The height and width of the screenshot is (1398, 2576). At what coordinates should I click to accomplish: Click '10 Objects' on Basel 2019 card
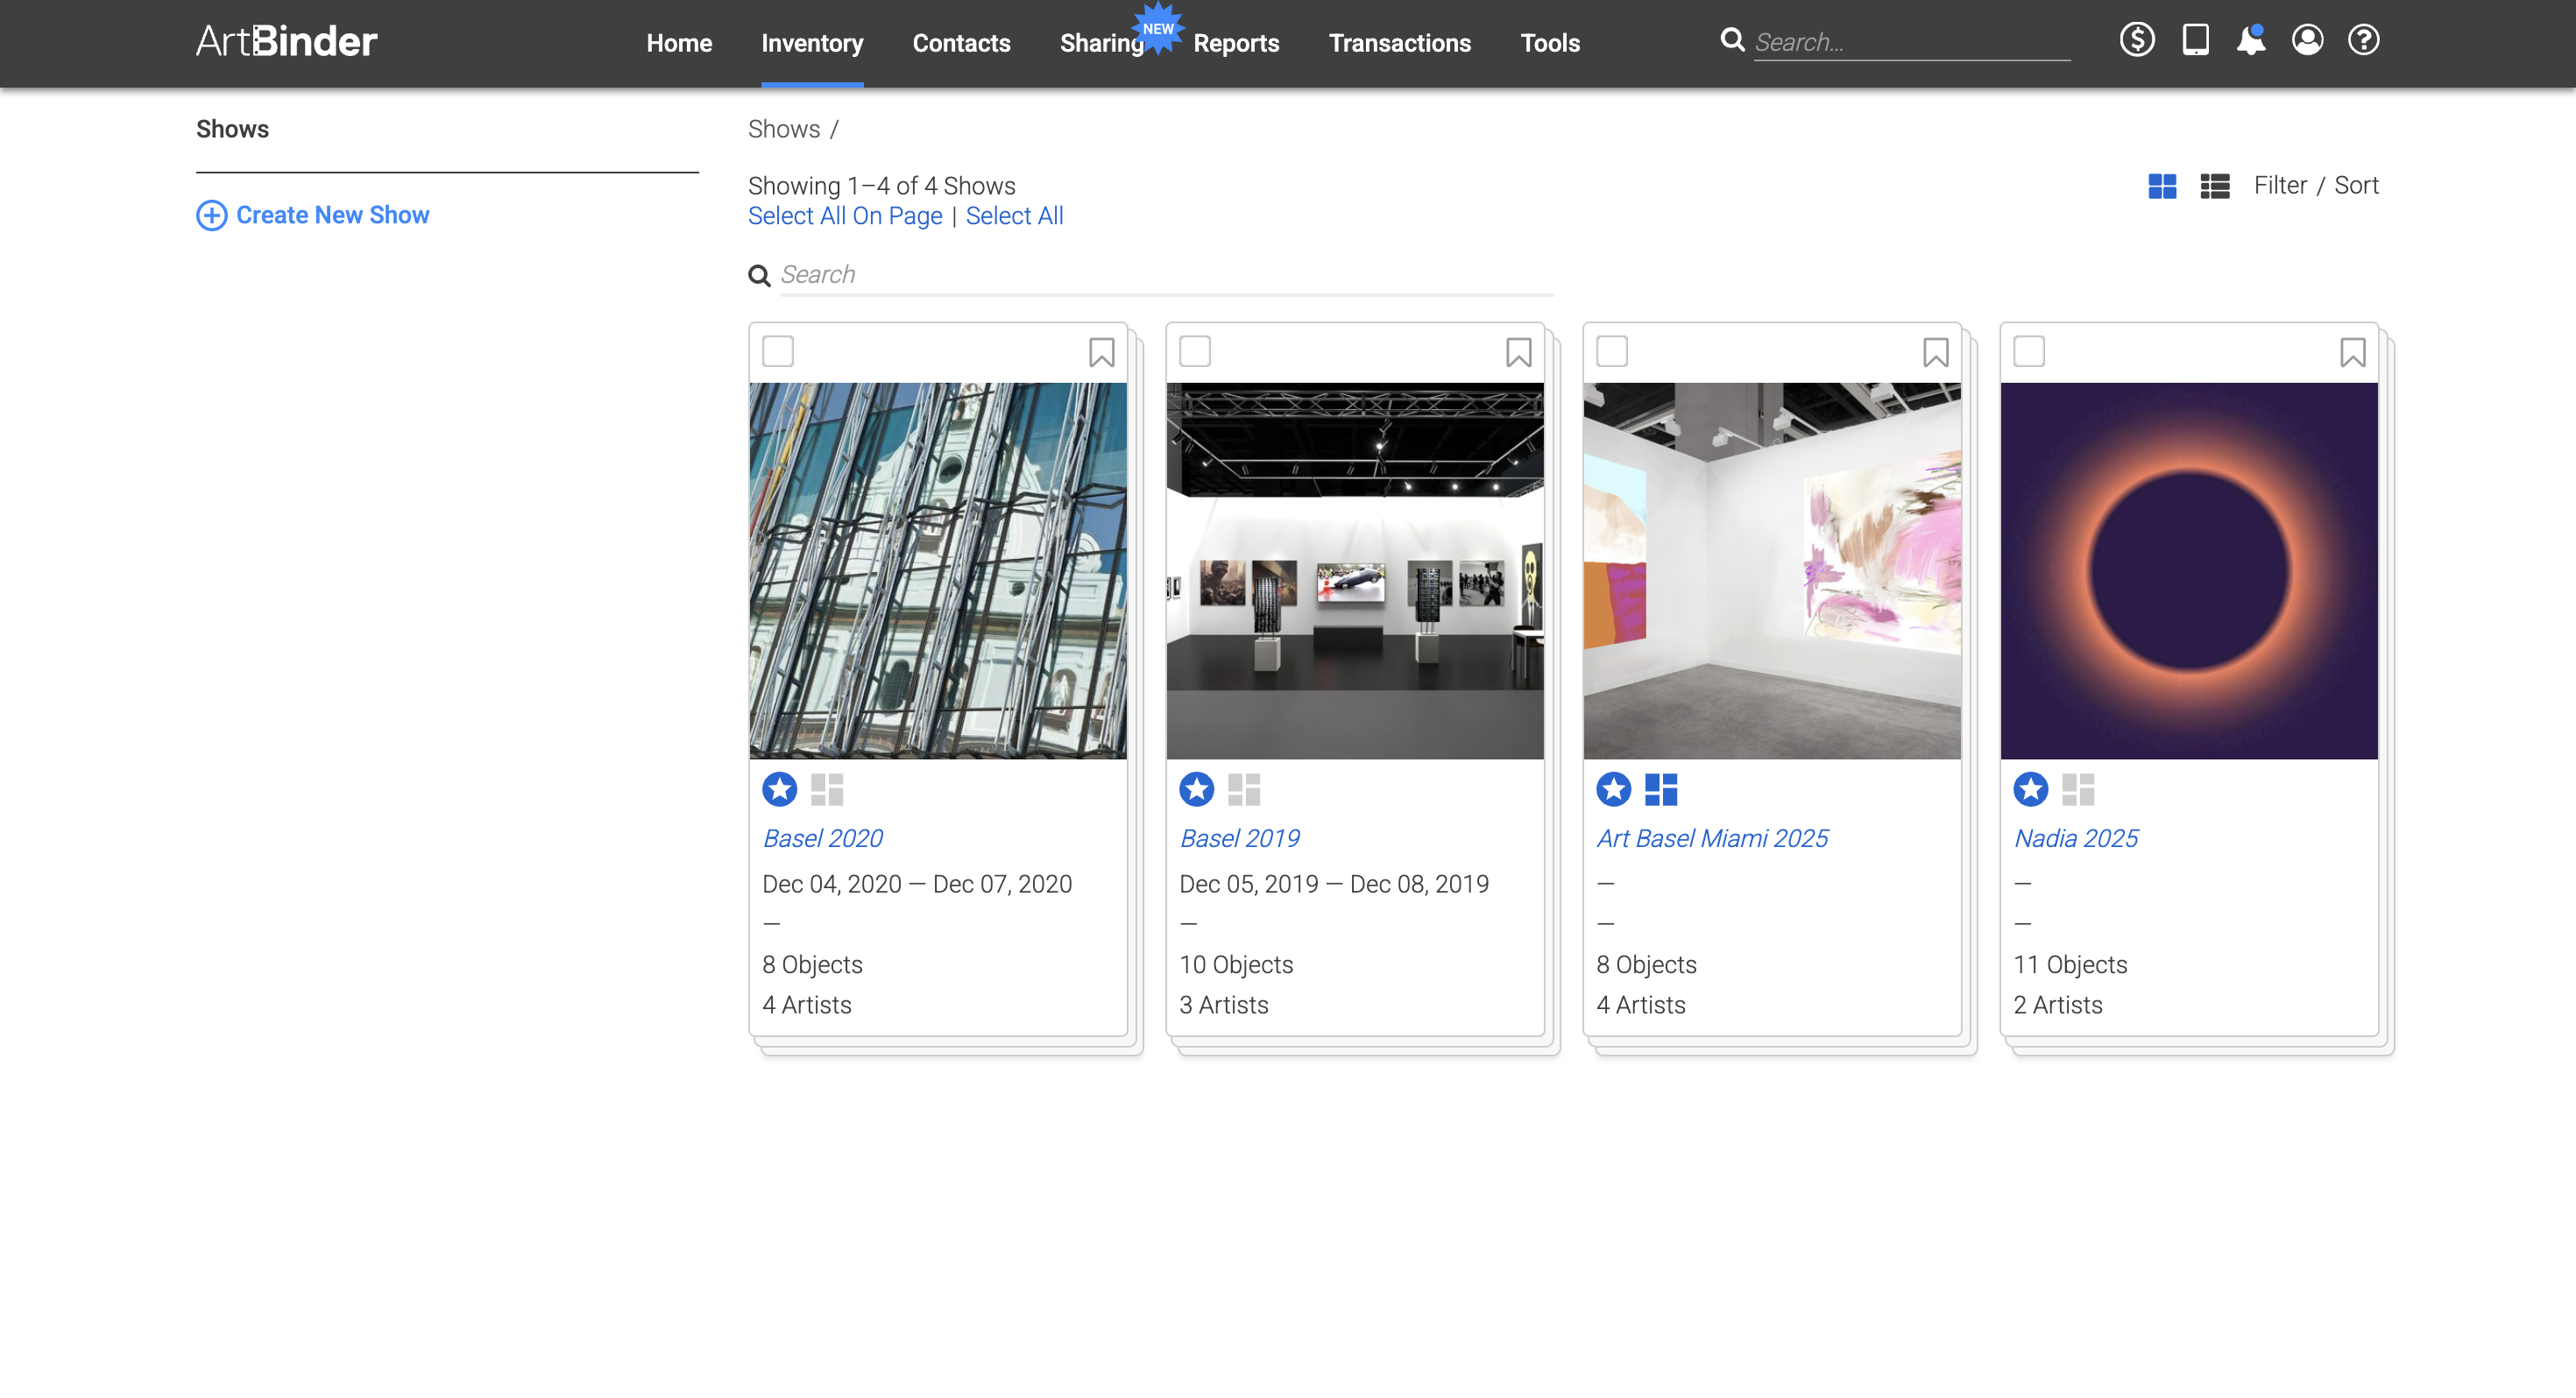click(1236, 965)
